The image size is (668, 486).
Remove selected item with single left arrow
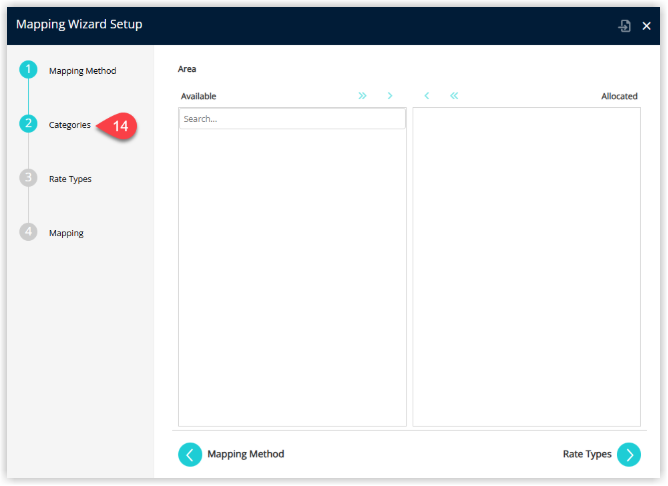(x=426, y=95)
